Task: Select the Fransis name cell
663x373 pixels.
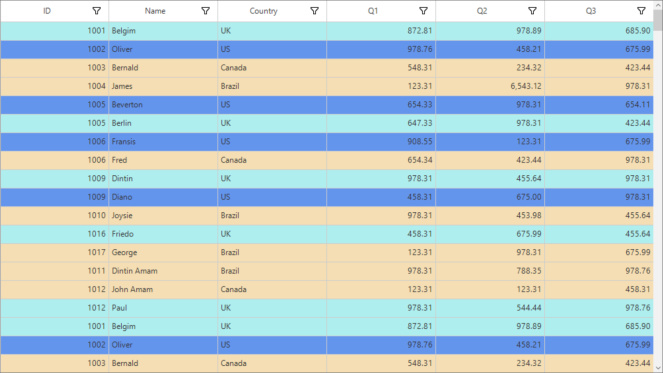Action: [163, 142]
